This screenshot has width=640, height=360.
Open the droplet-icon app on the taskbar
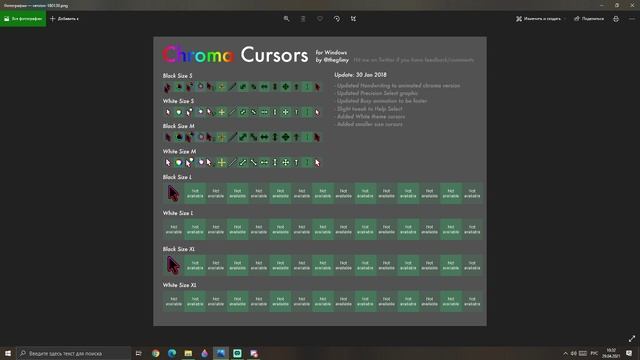coord(204,353)
